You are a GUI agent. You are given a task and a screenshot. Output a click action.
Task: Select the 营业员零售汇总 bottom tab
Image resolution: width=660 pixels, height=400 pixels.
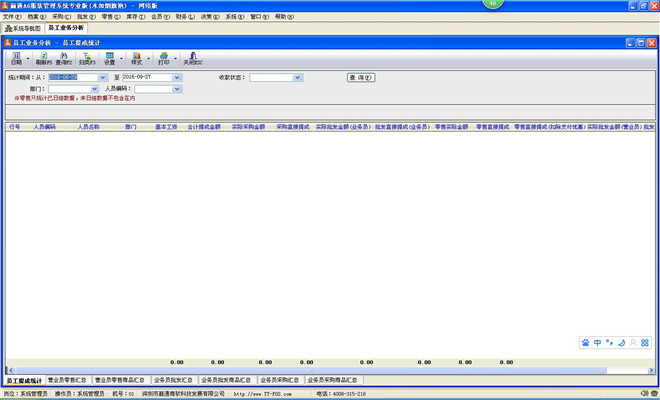click(67, 380)
